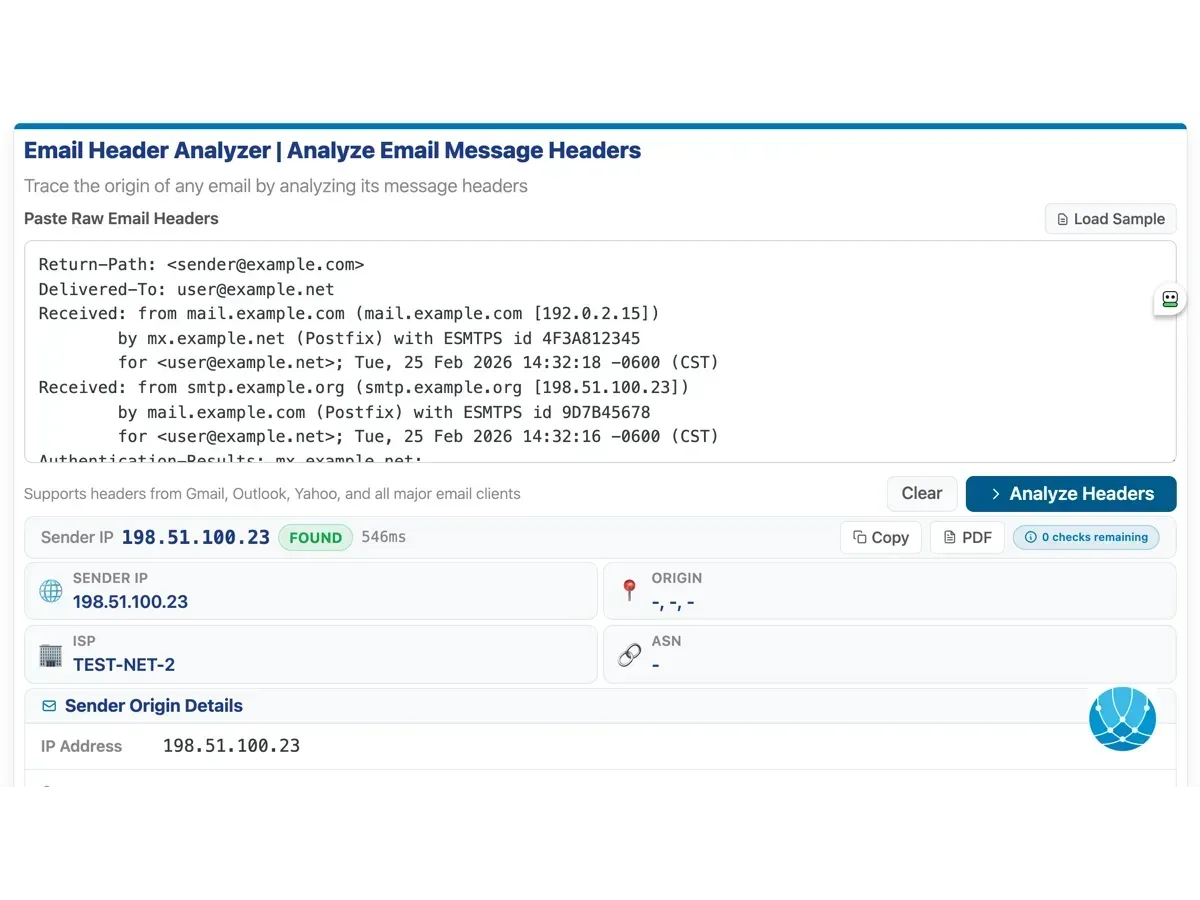This screenshot has width=1200, height=900.
Task: Click inside the raw email headers textarea
Action: tap(600, 351)
